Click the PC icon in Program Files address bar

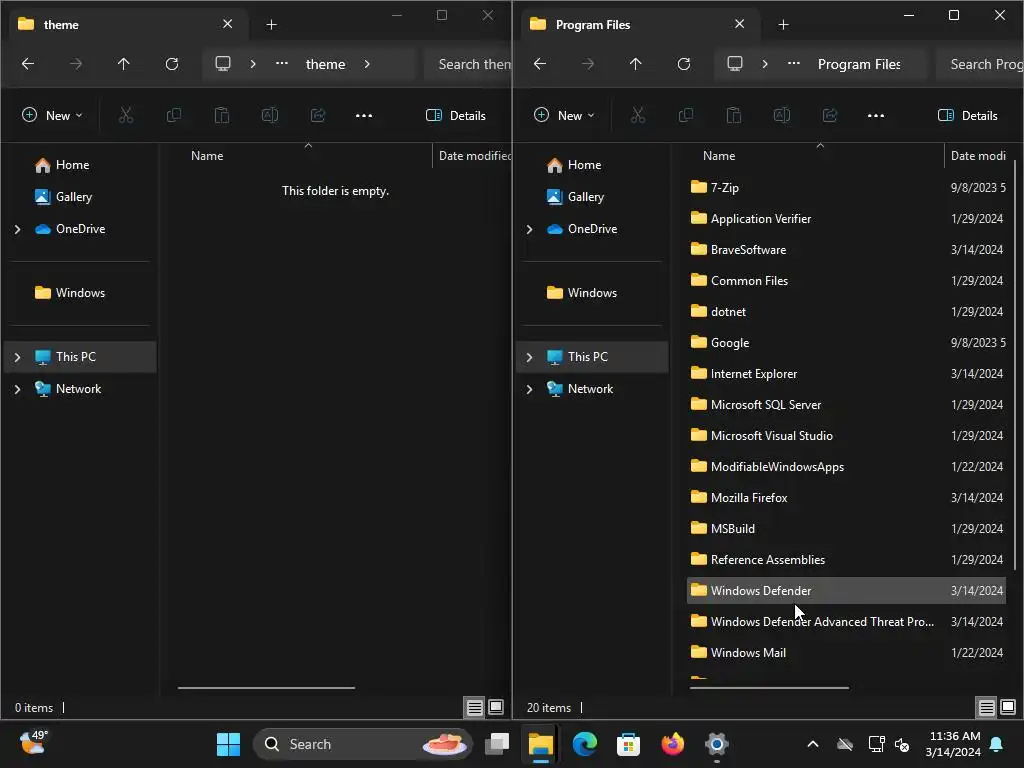[735, 64]
